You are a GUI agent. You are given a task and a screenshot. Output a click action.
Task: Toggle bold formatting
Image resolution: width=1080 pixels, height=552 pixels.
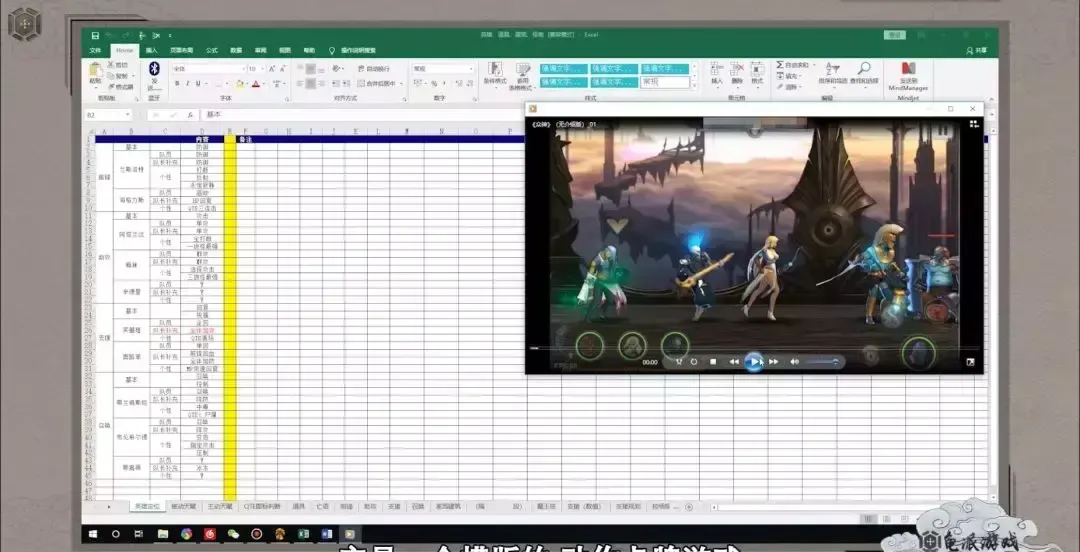[x=177, y=83]
